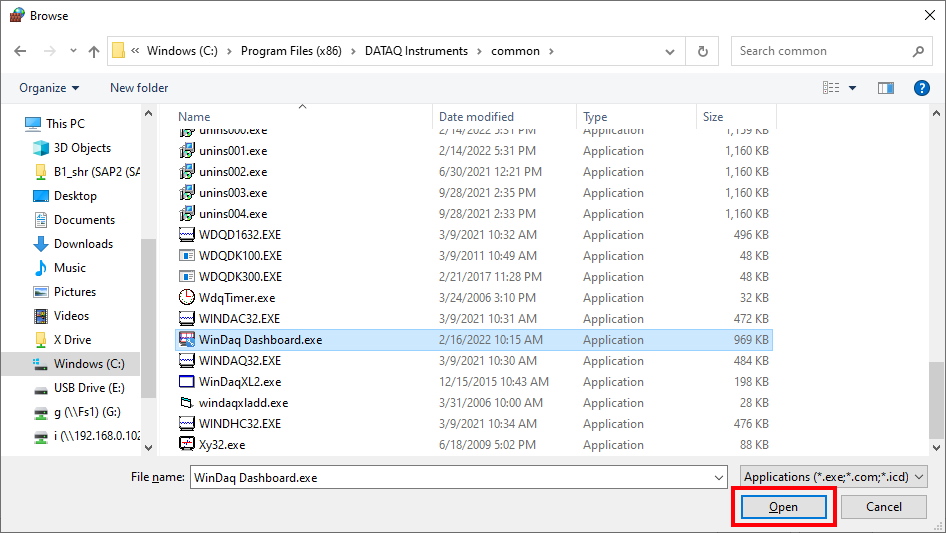The image size is (946, 533).
Task: Click New folder
Action: point(139,88)
